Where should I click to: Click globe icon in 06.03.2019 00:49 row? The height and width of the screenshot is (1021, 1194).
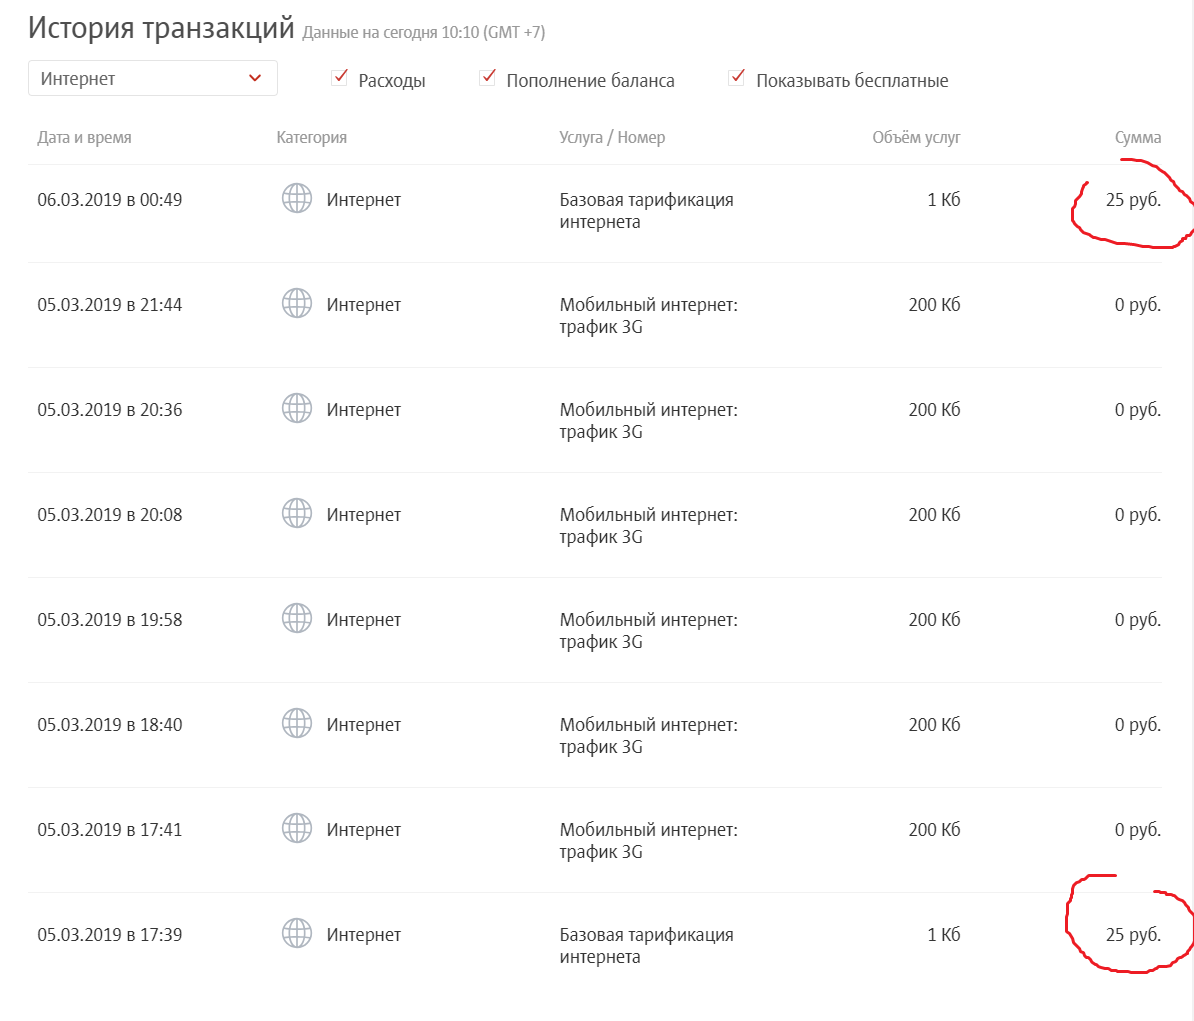pos(297,199)
